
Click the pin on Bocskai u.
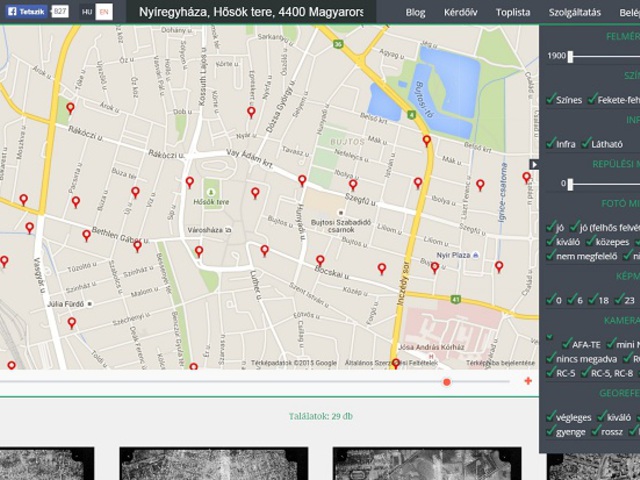(x=320, y=260)
